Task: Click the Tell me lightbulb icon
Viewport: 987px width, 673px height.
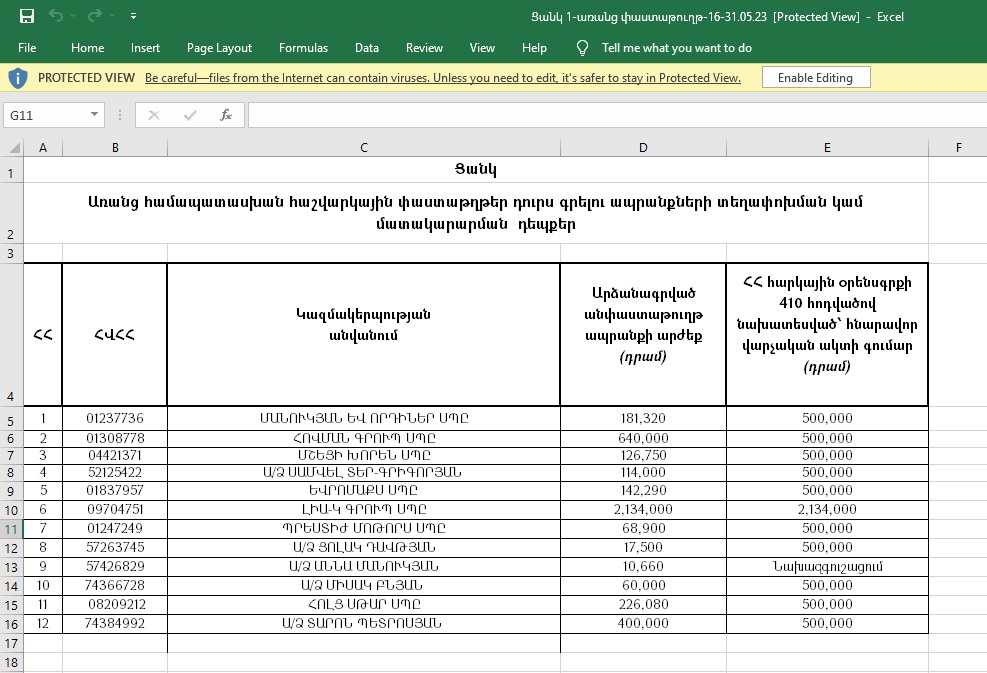Action: click(583, 47)
